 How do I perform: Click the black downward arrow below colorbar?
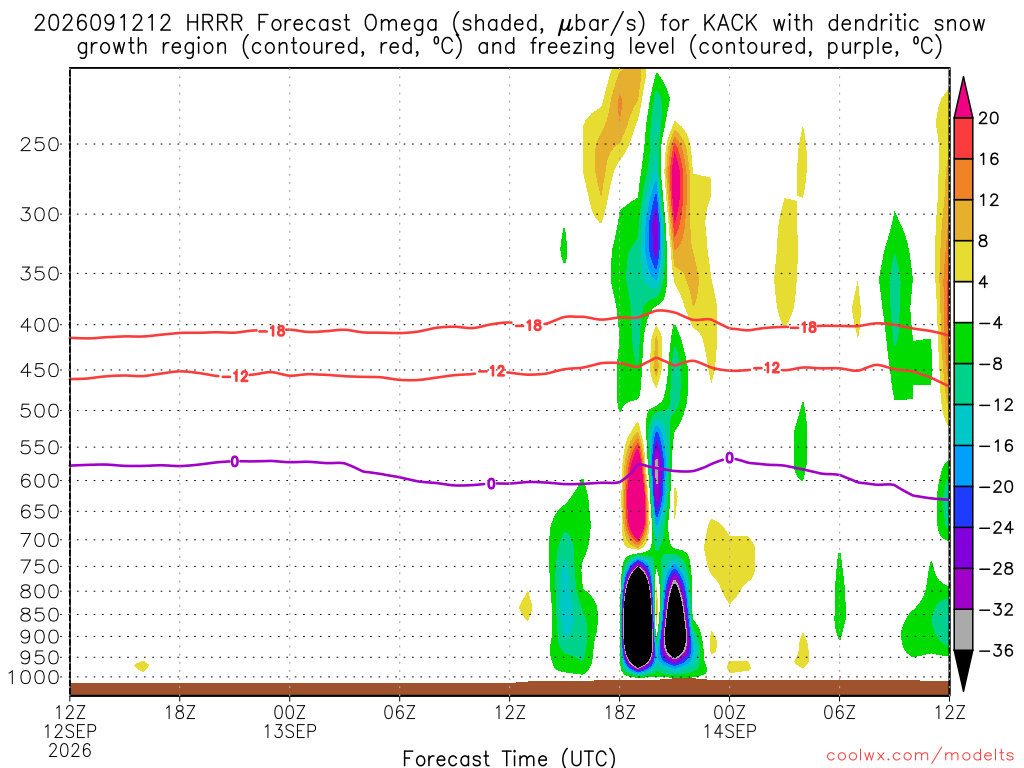pos(963,671)
